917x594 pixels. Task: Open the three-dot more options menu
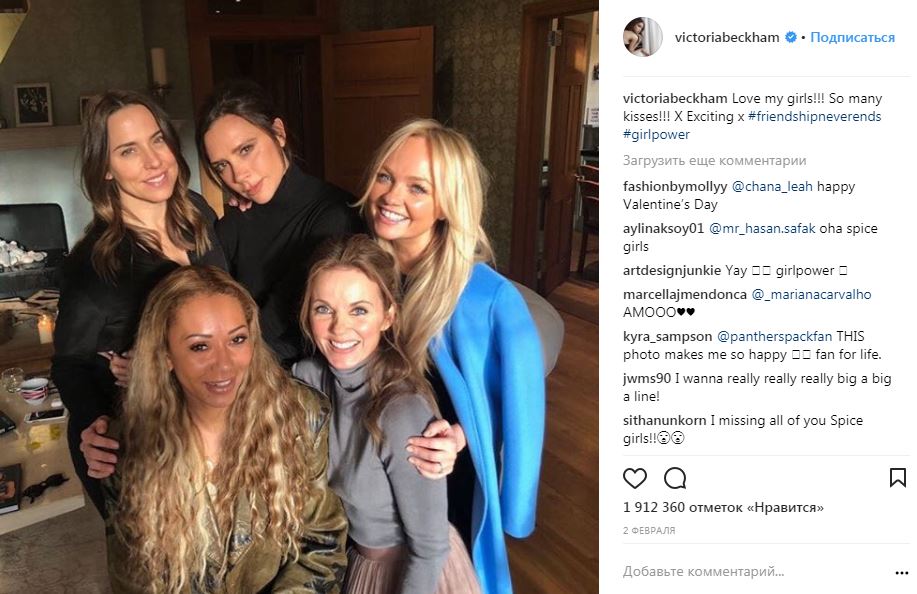[901, 572]
